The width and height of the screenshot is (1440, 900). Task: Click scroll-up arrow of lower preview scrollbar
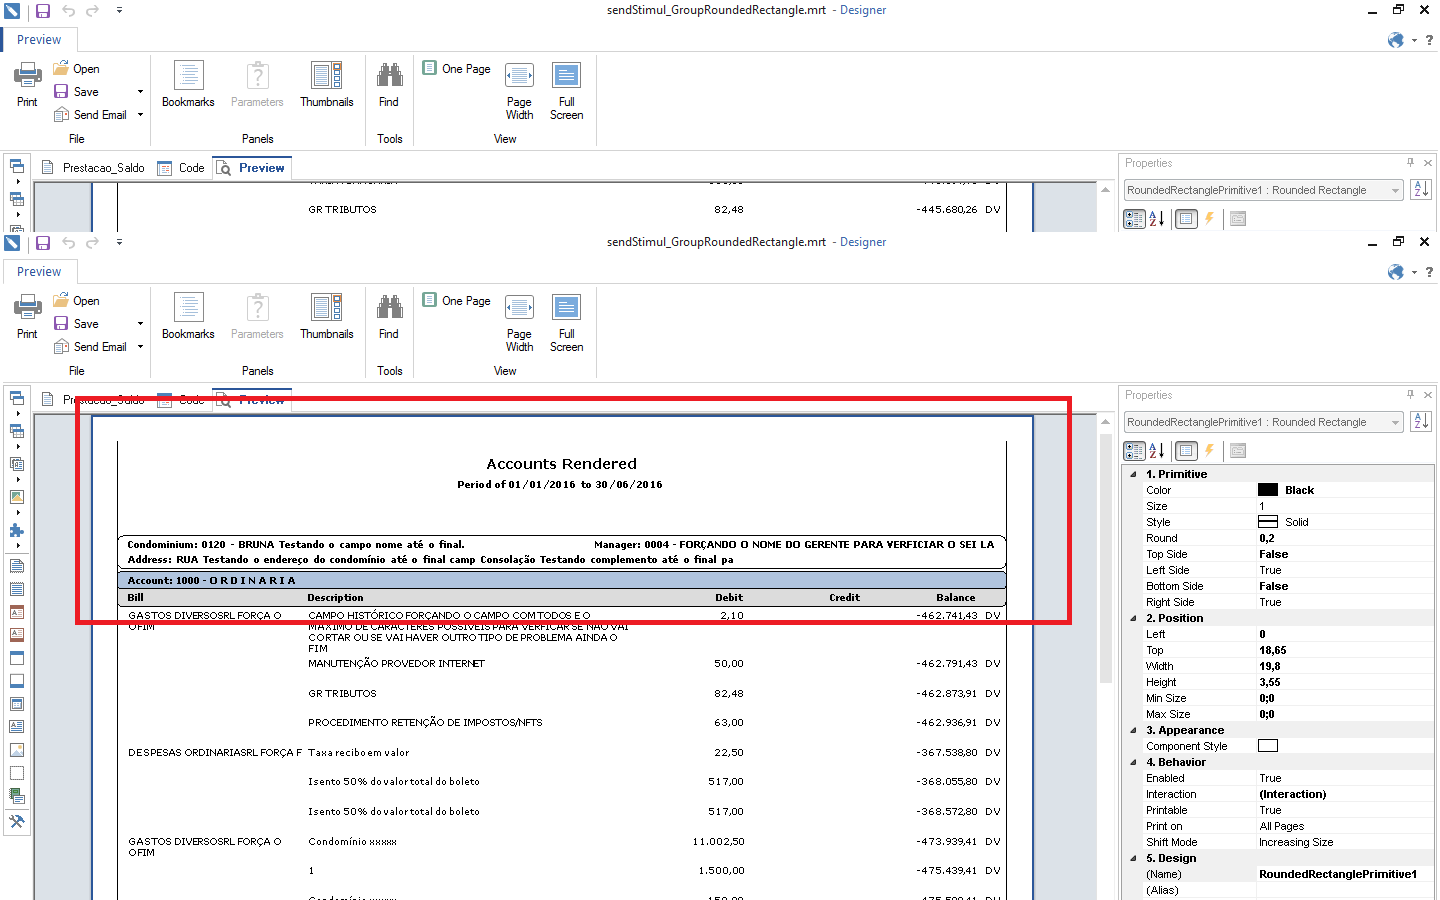[1105, 422]
